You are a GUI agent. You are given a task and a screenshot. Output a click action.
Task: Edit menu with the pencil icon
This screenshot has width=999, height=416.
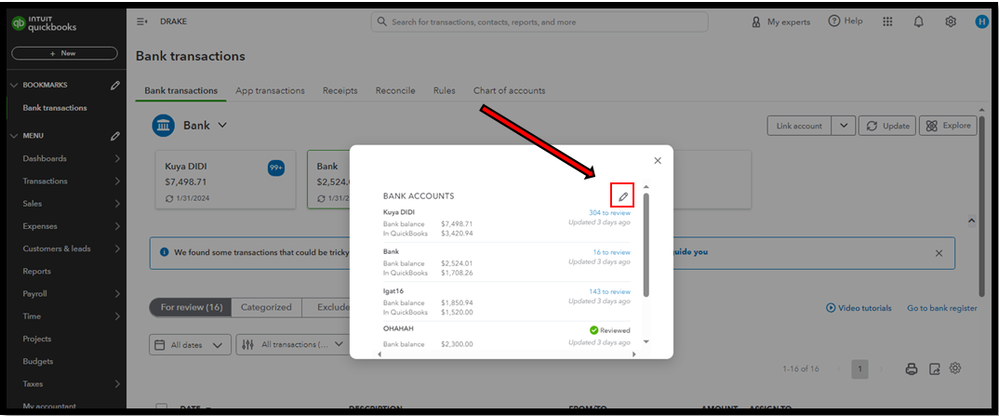pyautogui.click(x=115, y=136)
